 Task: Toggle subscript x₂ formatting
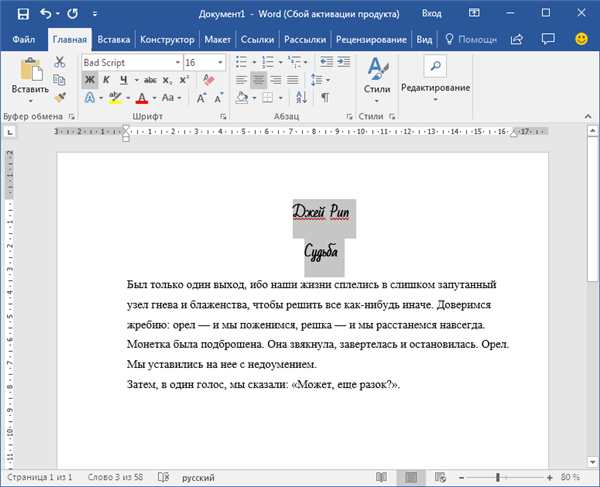[167, 80]
